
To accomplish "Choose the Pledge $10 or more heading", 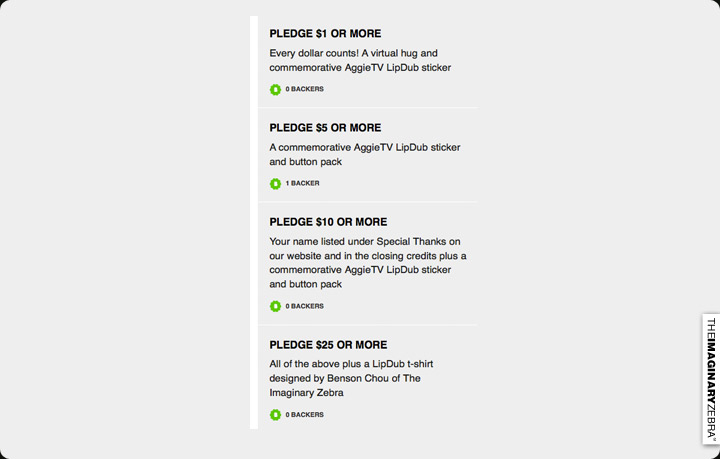I will 328,222.
